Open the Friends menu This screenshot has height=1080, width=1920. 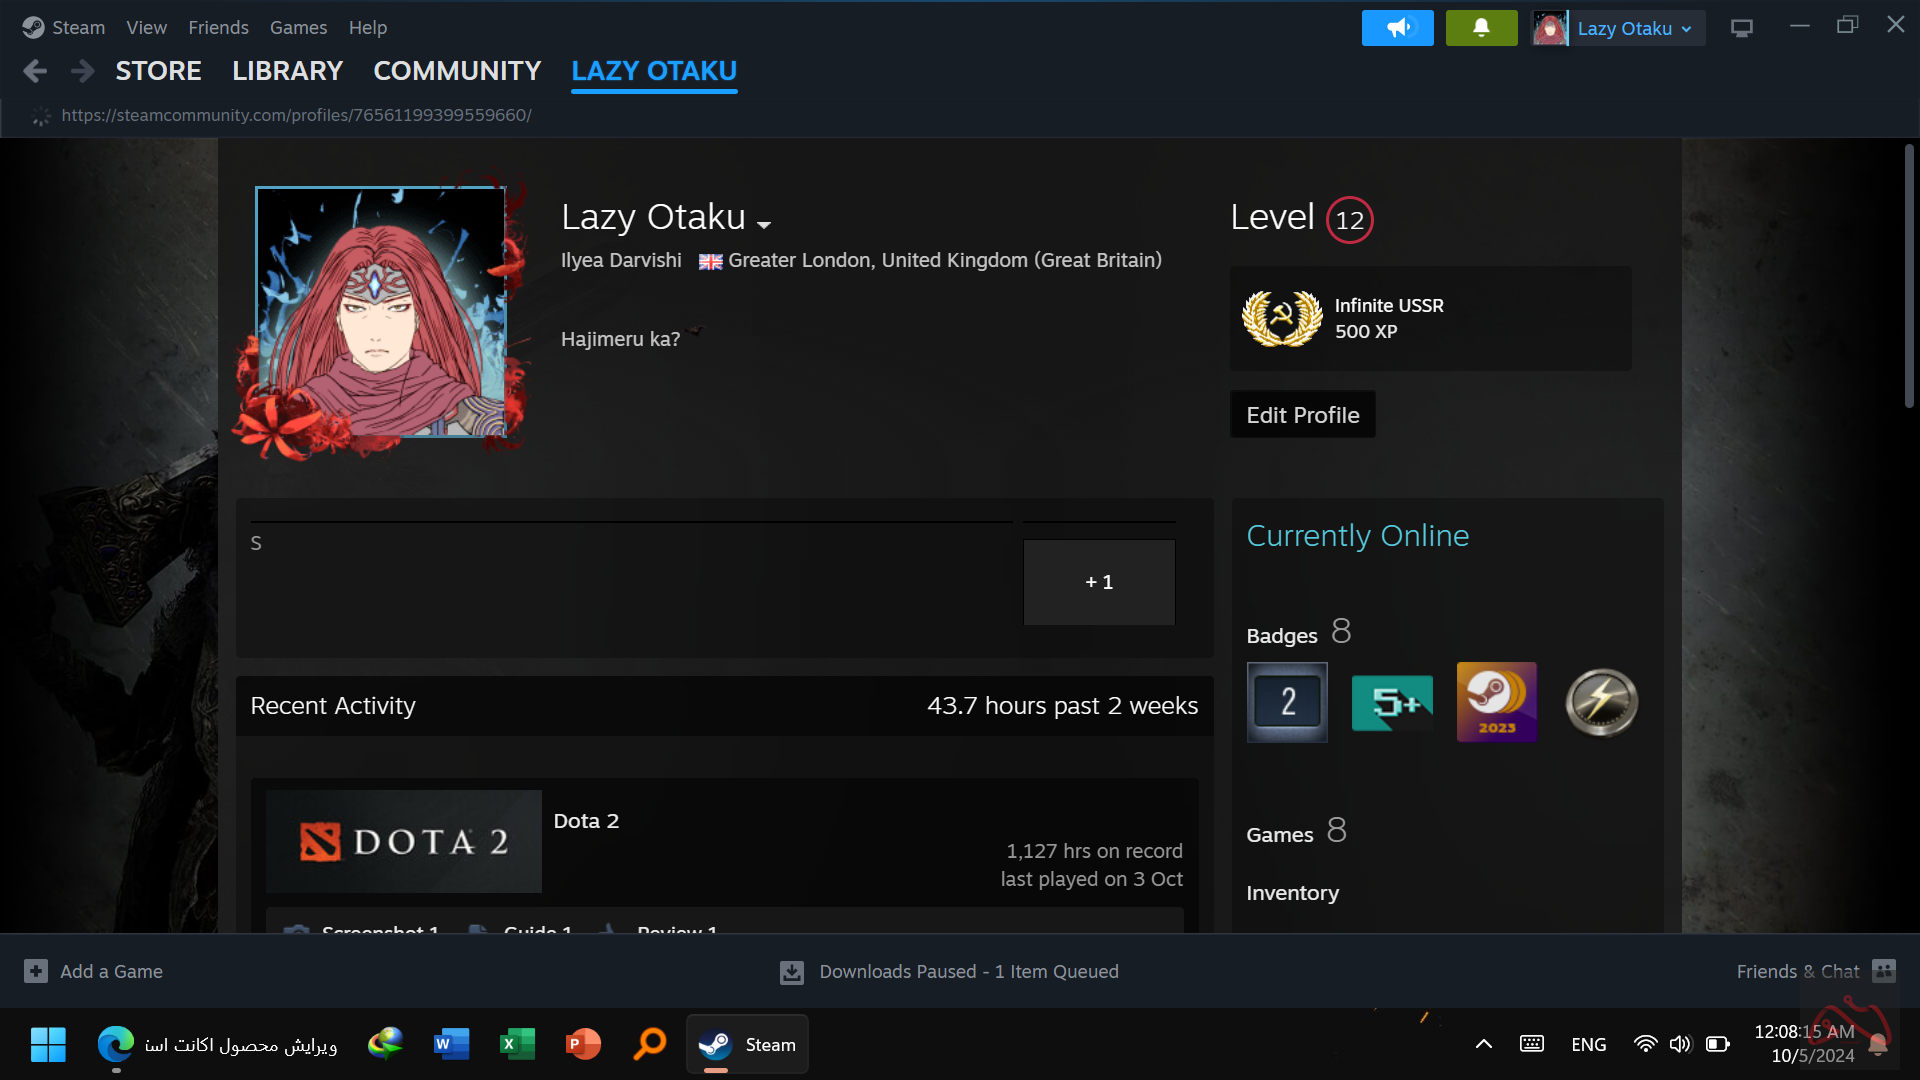[x=218, y=28]
